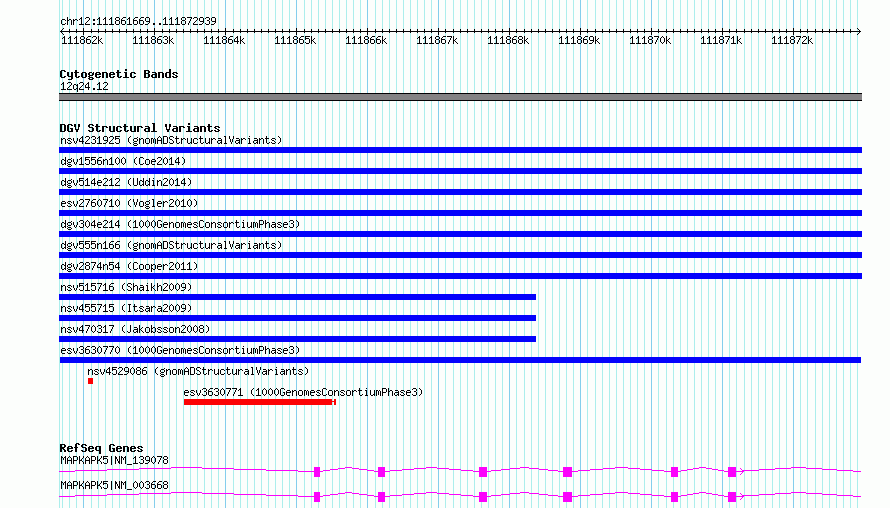The image size is (890, 508).
Task: Click the blue bar under dgv2874n54
Action: click(460, 276)
